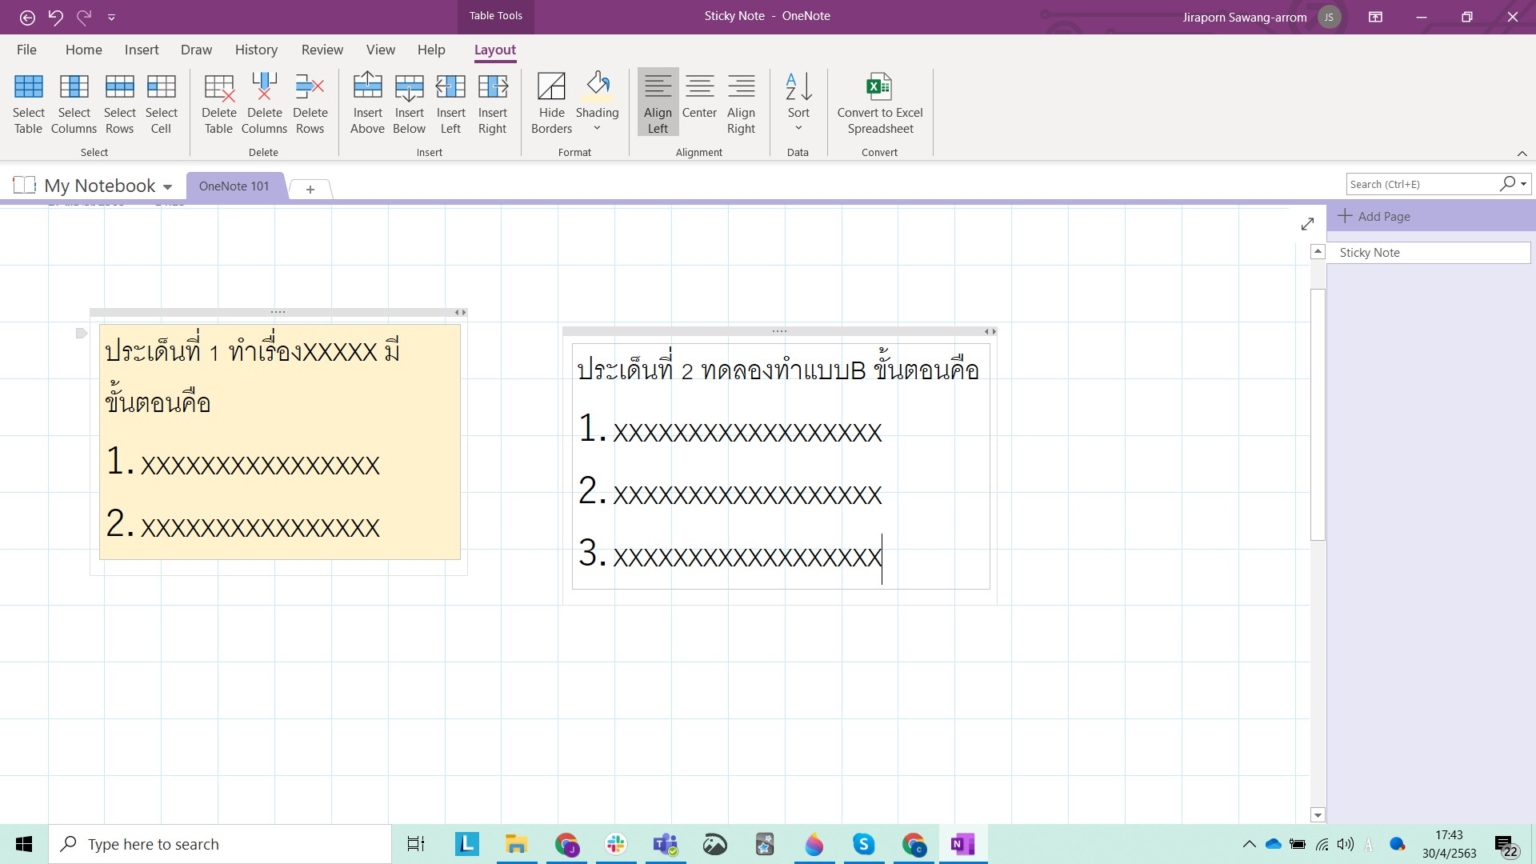
Task: Apply Hide Borders to the table
Action: click(x=551, y=102)
